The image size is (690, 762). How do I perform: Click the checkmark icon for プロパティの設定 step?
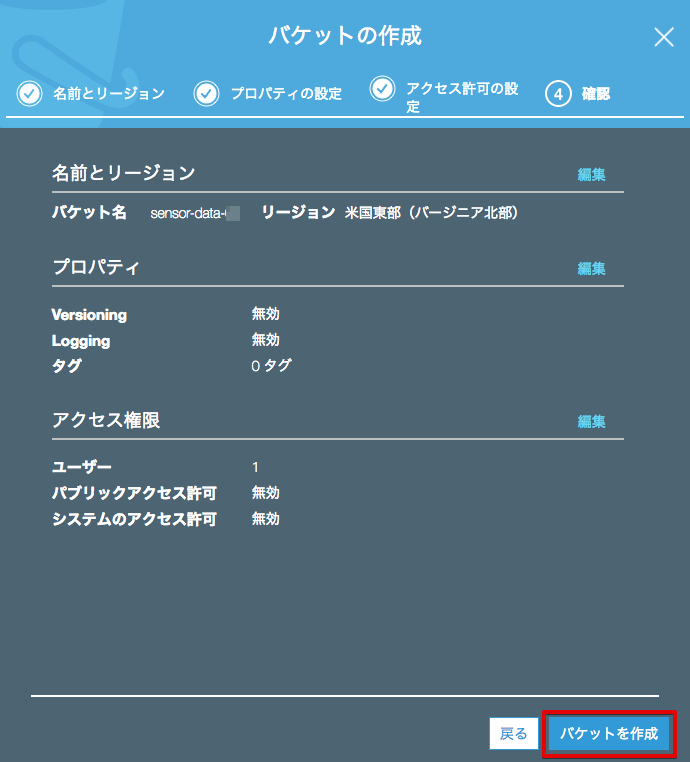click(x=207, y=93)
